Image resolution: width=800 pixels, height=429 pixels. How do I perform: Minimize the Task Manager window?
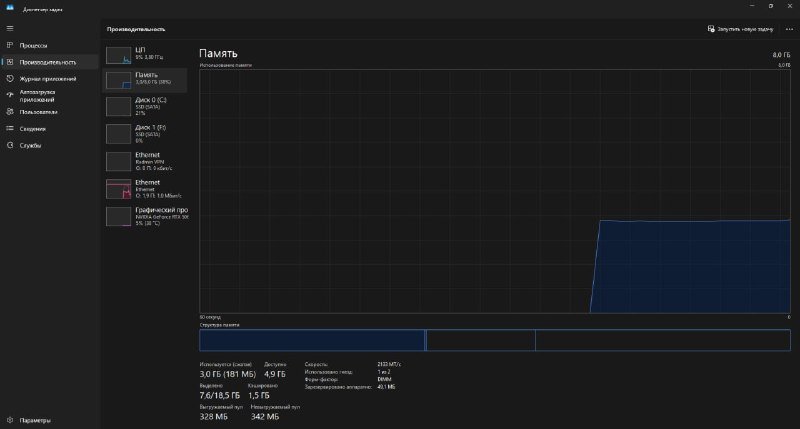coord(752,6)
